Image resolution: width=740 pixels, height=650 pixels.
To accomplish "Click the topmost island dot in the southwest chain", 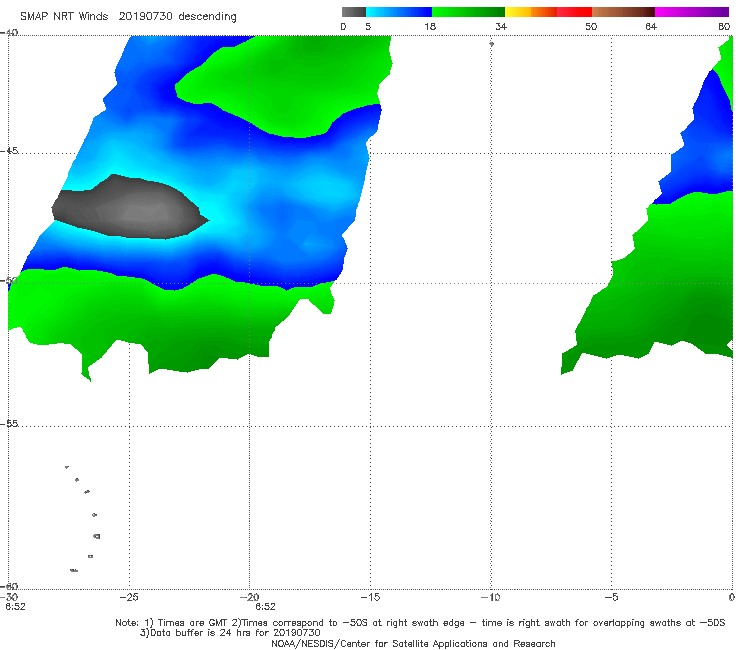I will point(67,467).
